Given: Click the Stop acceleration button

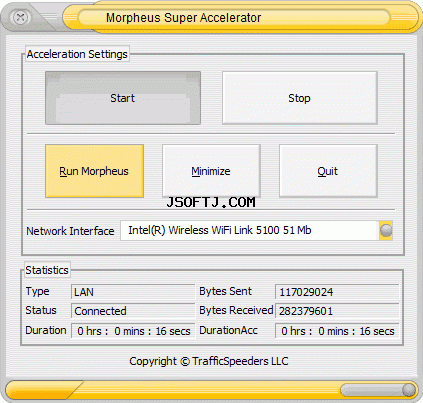Looking at the screenshot, I should pos(300,98).
